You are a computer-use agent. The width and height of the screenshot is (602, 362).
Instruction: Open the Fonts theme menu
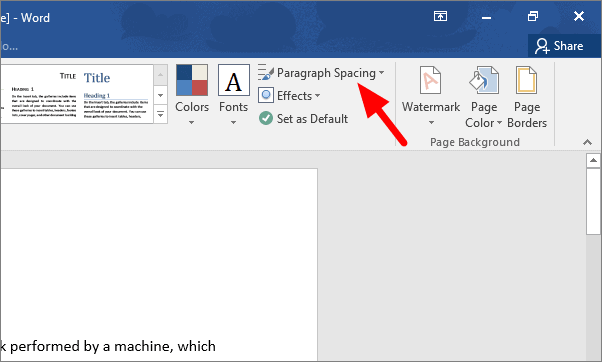coord(233,94)
